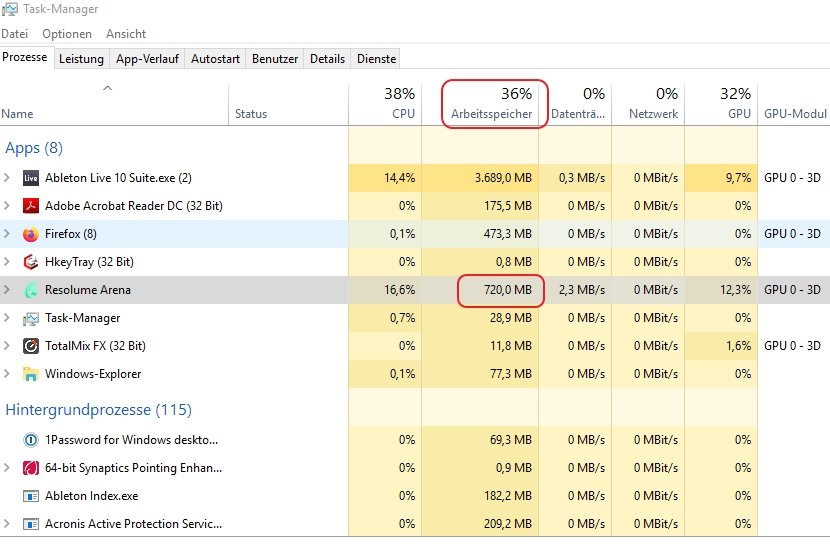The height and width of the screenshot is (549, 830).
Task: Expand the Ableton Live 10 Suite process group
Action: [x=8, y=178]
